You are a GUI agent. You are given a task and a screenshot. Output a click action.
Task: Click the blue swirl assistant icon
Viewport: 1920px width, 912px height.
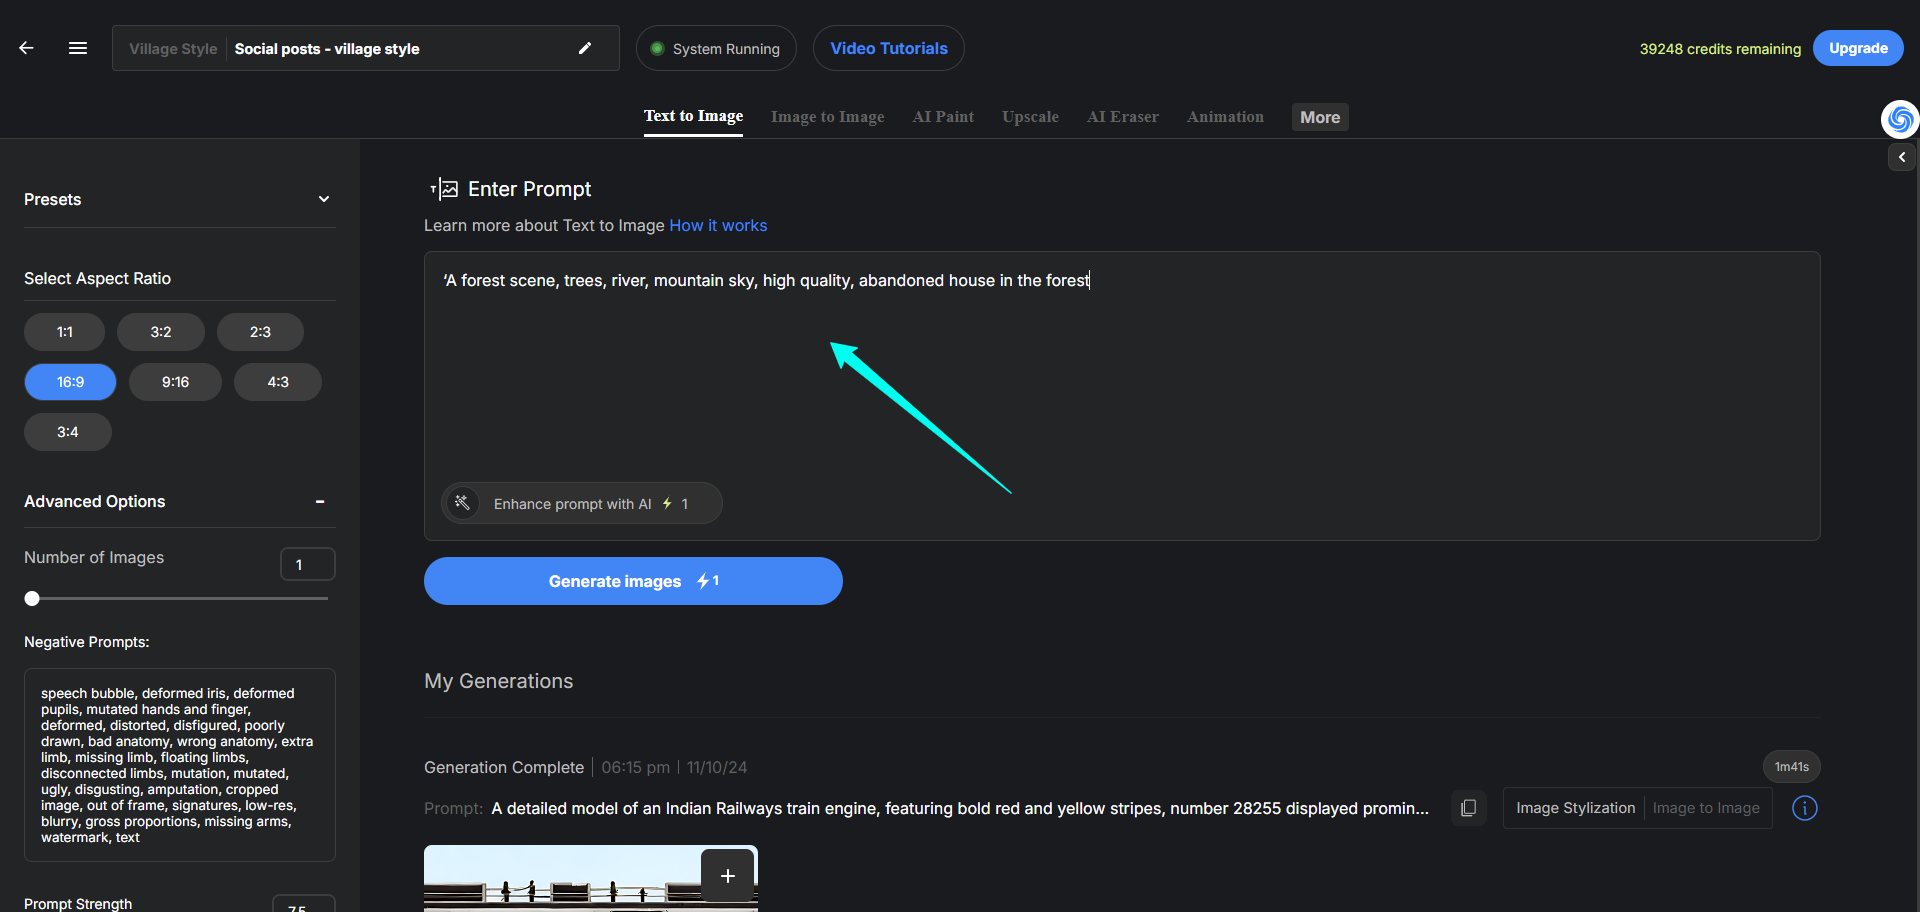pos(1900,120)
